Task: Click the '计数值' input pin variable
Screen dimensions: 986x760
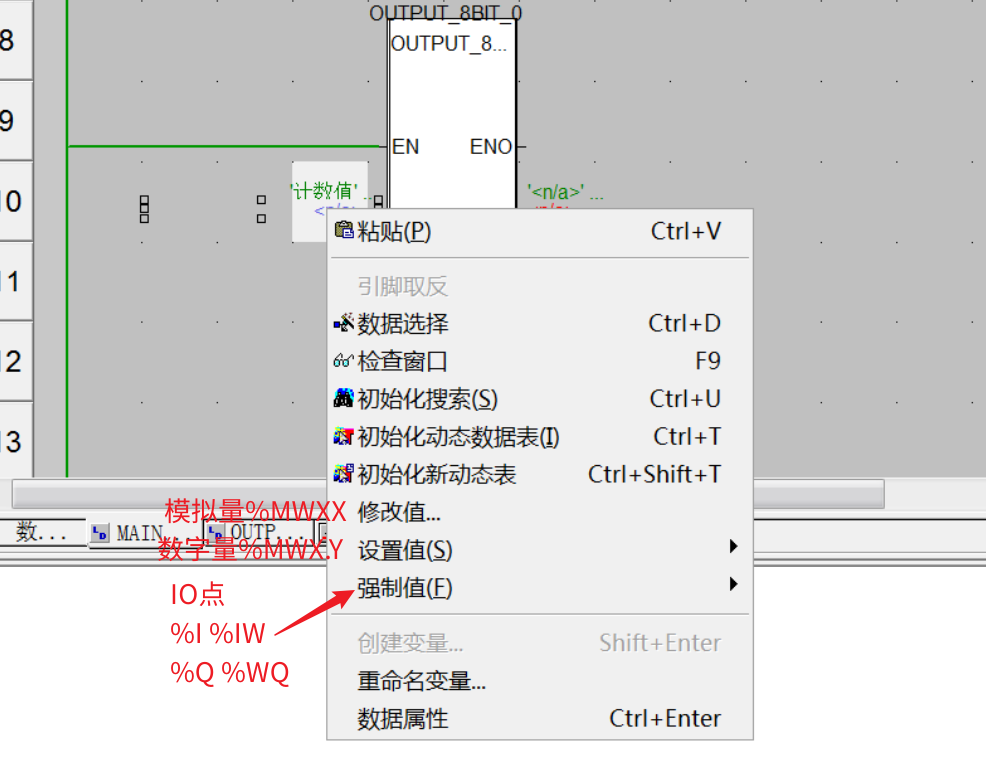Action: [x=324, y=190]
